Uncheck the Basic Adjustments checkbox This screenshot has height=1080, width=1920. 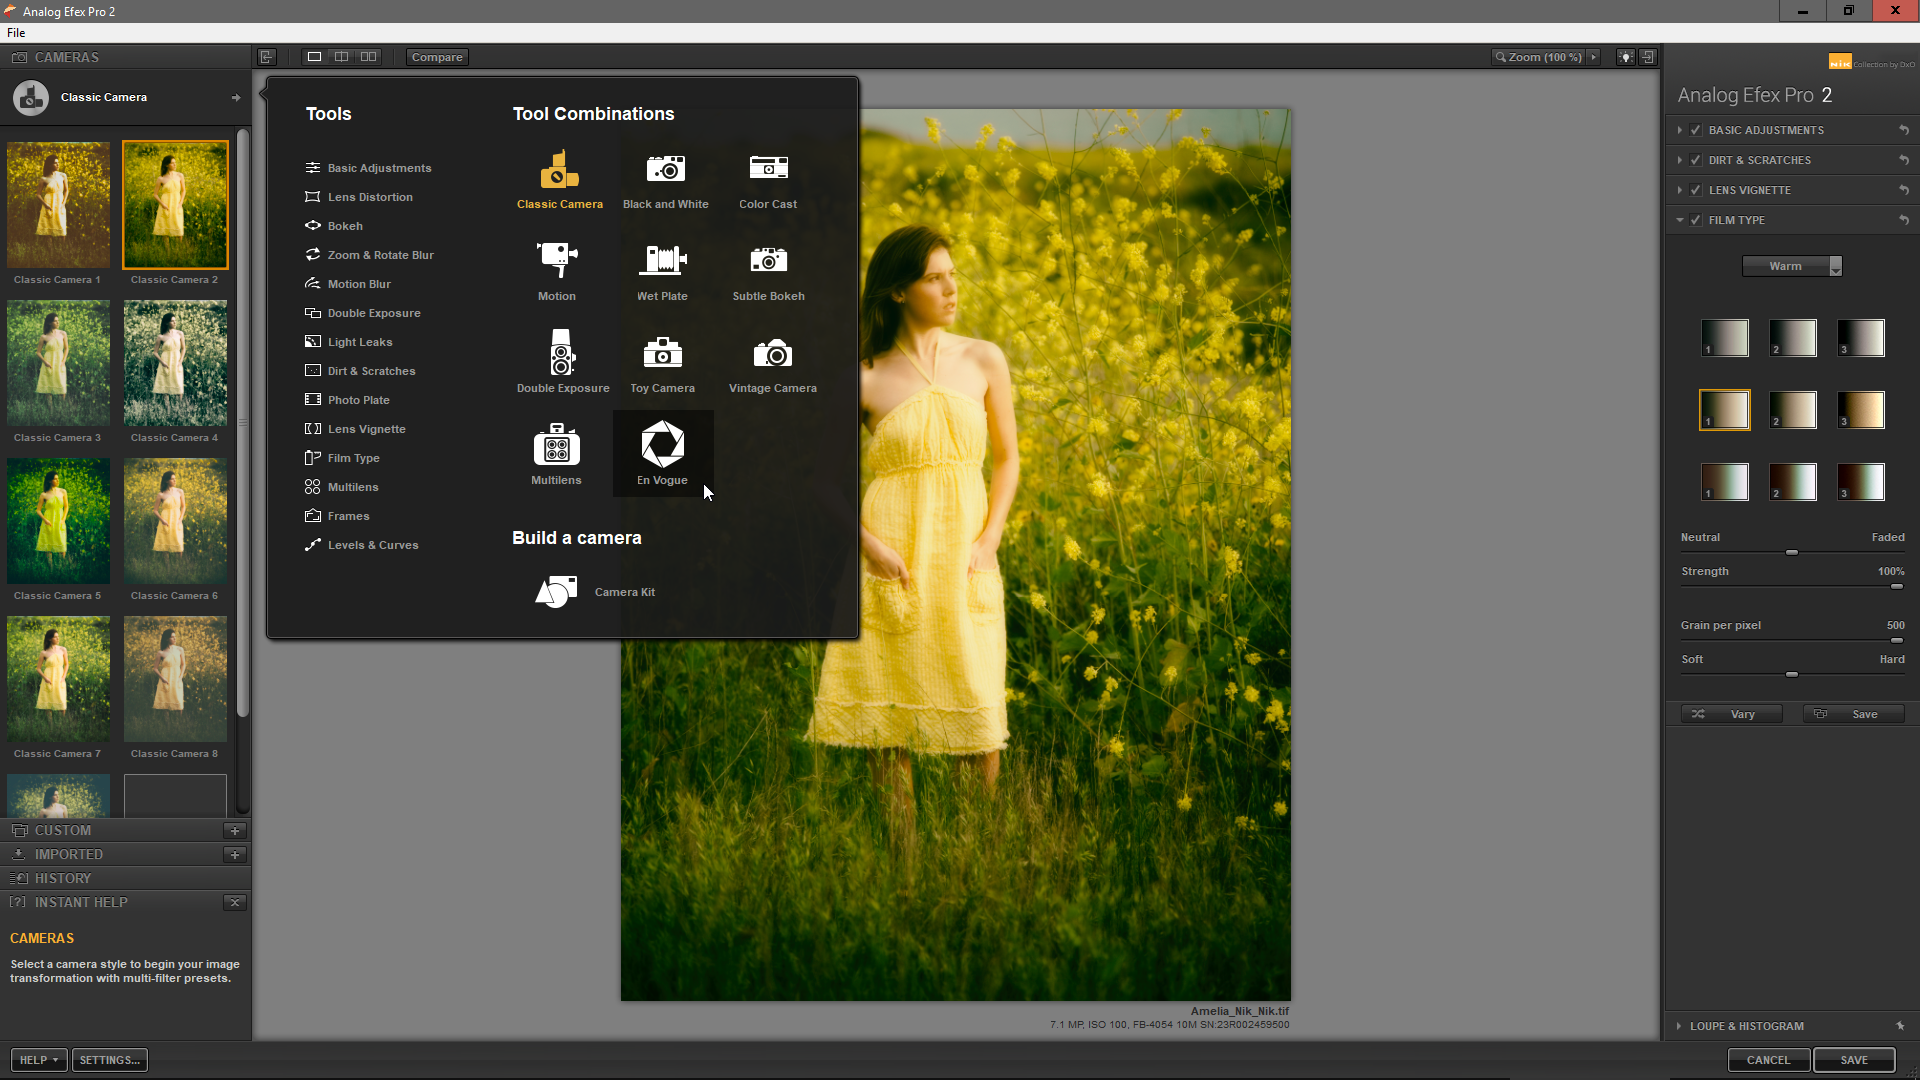[x=1696, y=130]
